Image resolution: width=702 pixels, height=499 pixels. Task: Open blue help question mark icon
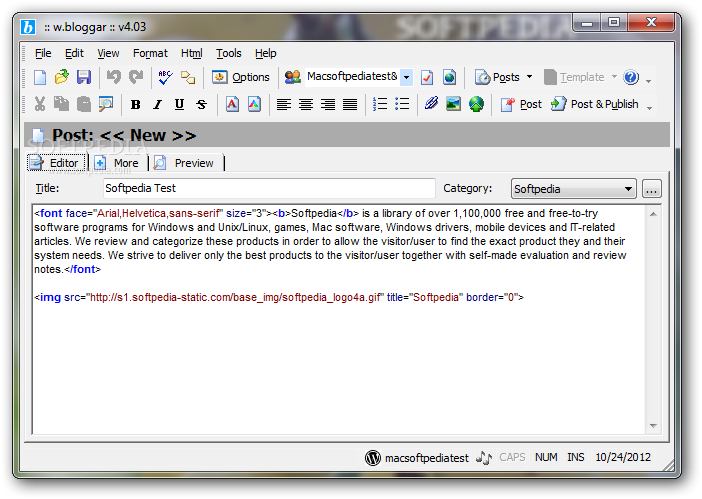tap(631, 77)
